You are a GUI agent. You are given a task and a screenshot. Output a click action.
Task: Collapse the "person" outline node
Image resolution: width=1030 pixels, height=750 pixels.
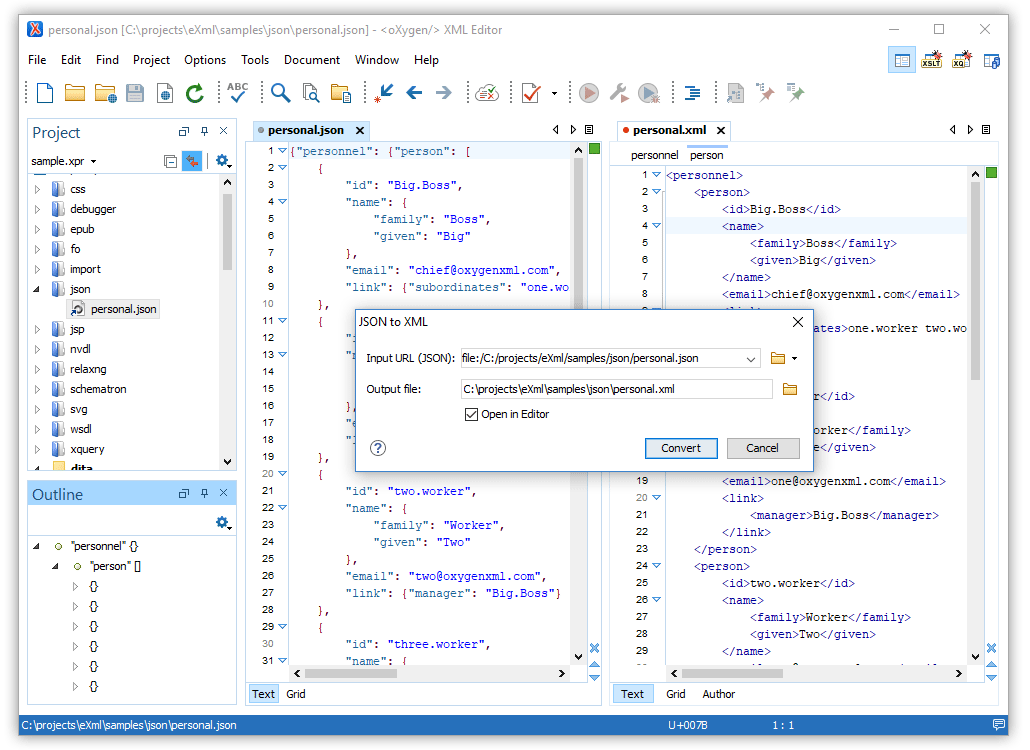(x=55, y=566)
